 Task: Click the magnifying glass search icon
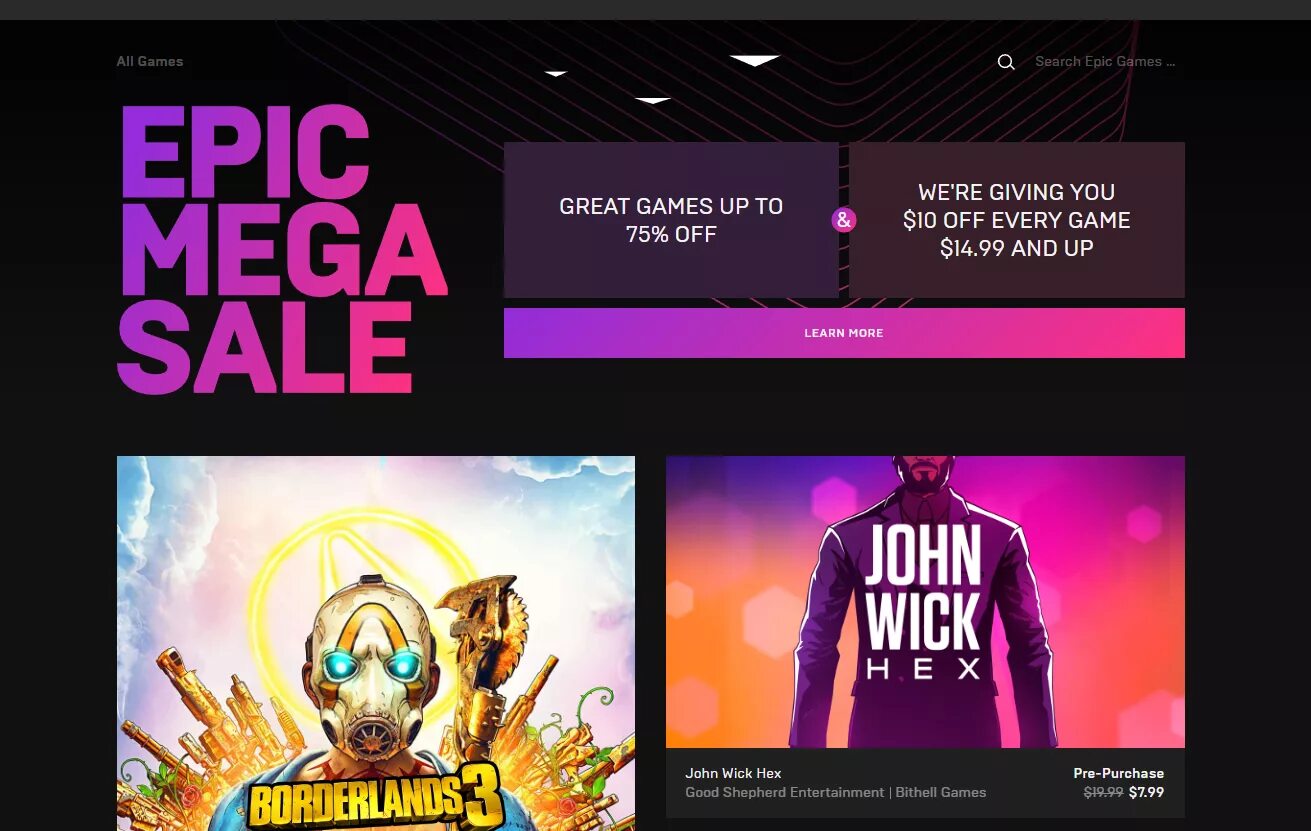tap(1006, 62)
